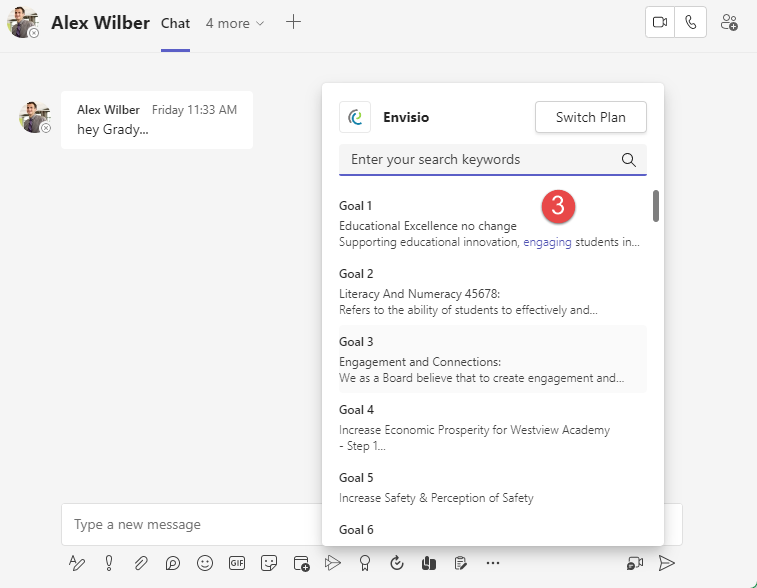Select Goal 3 Engagement and Connections
Image resolution: width=757 pixels, height=588 pixels.
pos(492,360)
